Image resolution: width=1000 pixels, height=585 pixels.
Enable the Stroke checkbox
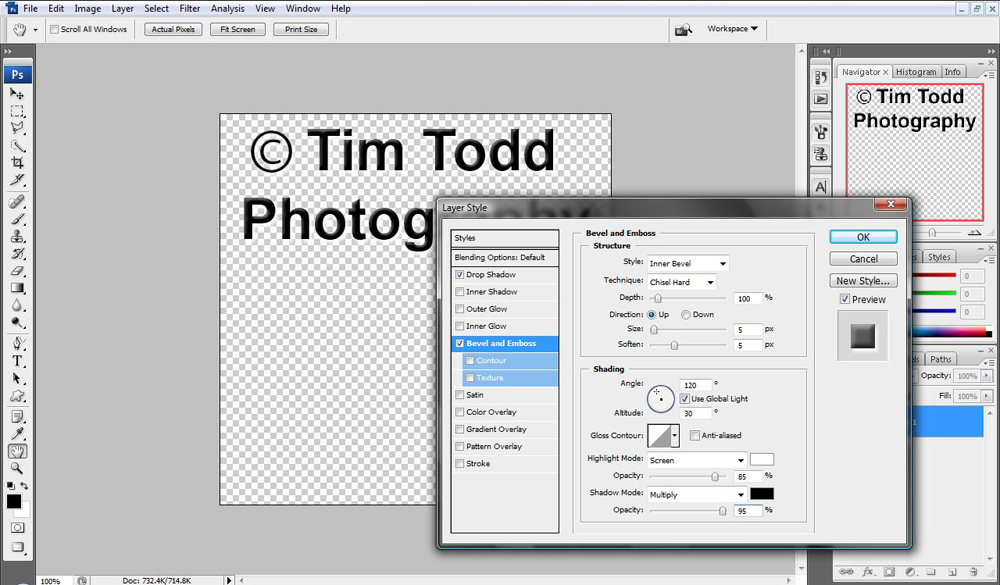coord(459,464)
